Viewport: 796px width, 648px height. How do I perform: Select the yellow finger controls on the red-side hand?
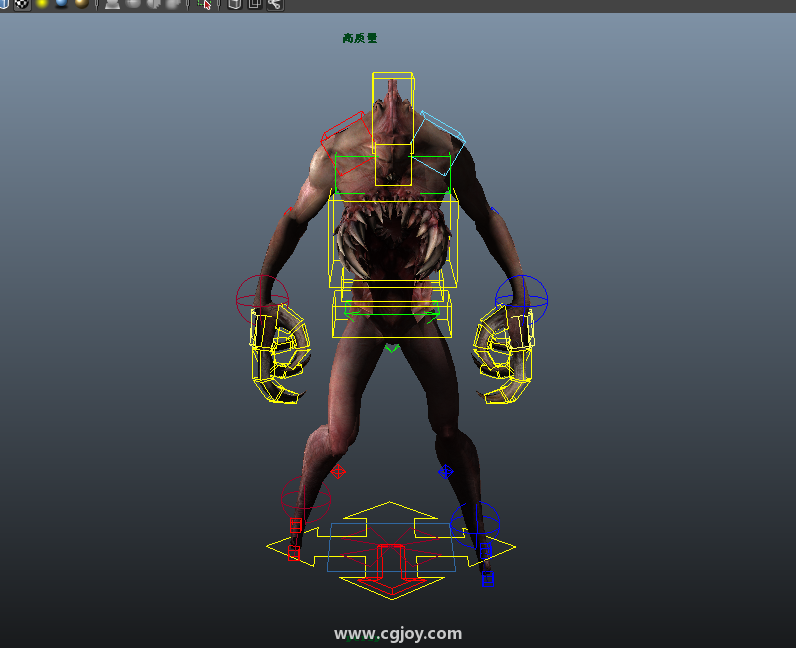point(280,354)
